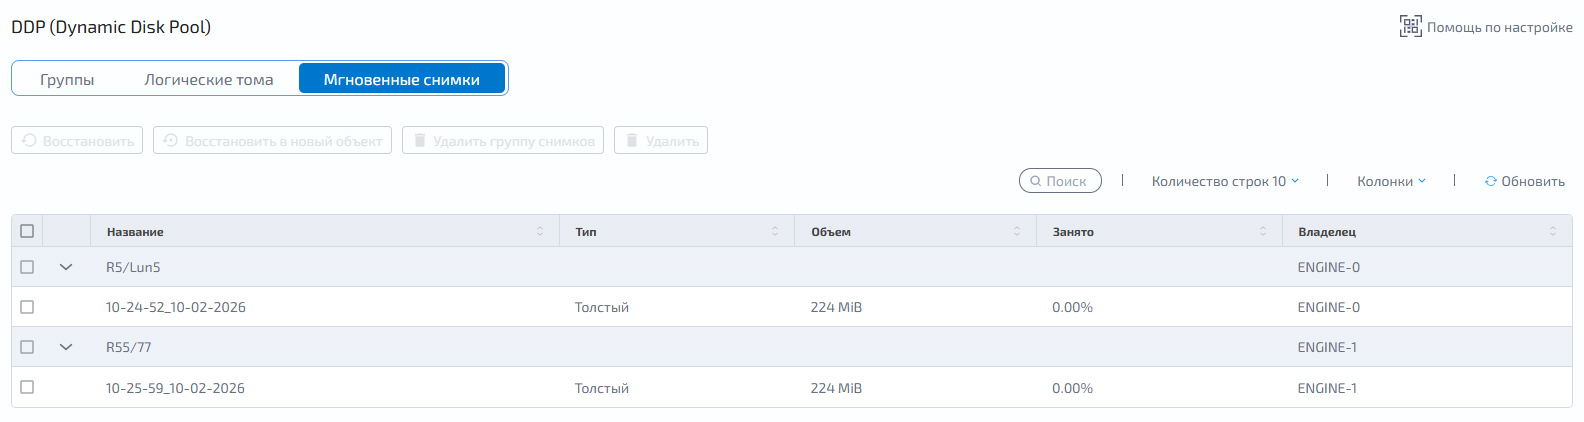1584x422 pixels.
Task: Click sort arrows in Тип column header
Action: pyautogui.click(x=775, y=231)
